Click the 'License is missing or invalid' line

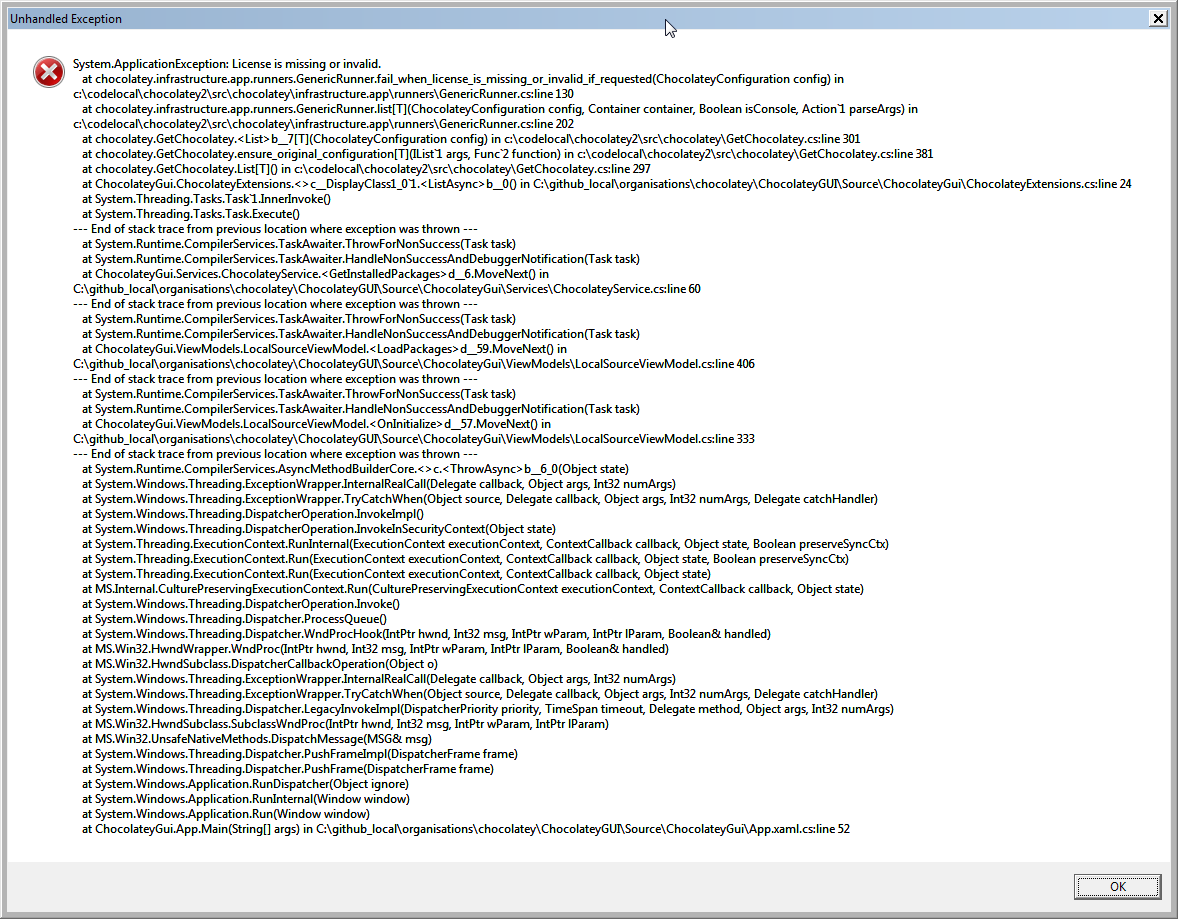227,64
